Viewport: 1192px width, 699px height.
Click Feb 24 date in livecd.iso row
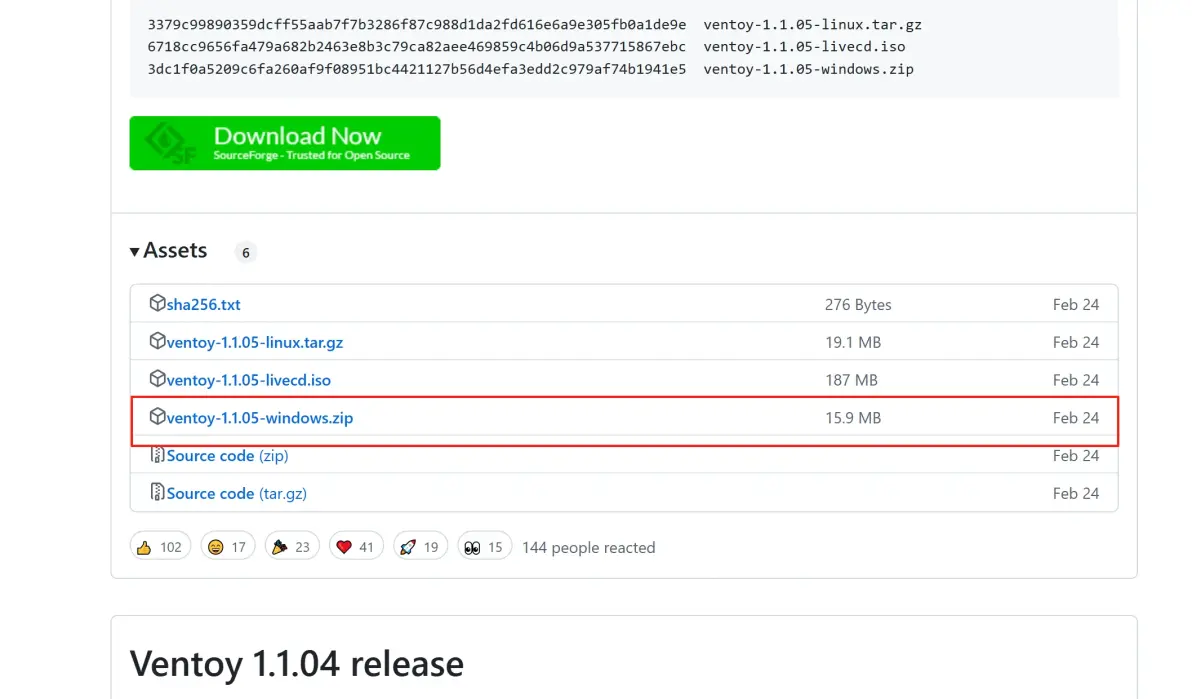(x=1076, y=380)
